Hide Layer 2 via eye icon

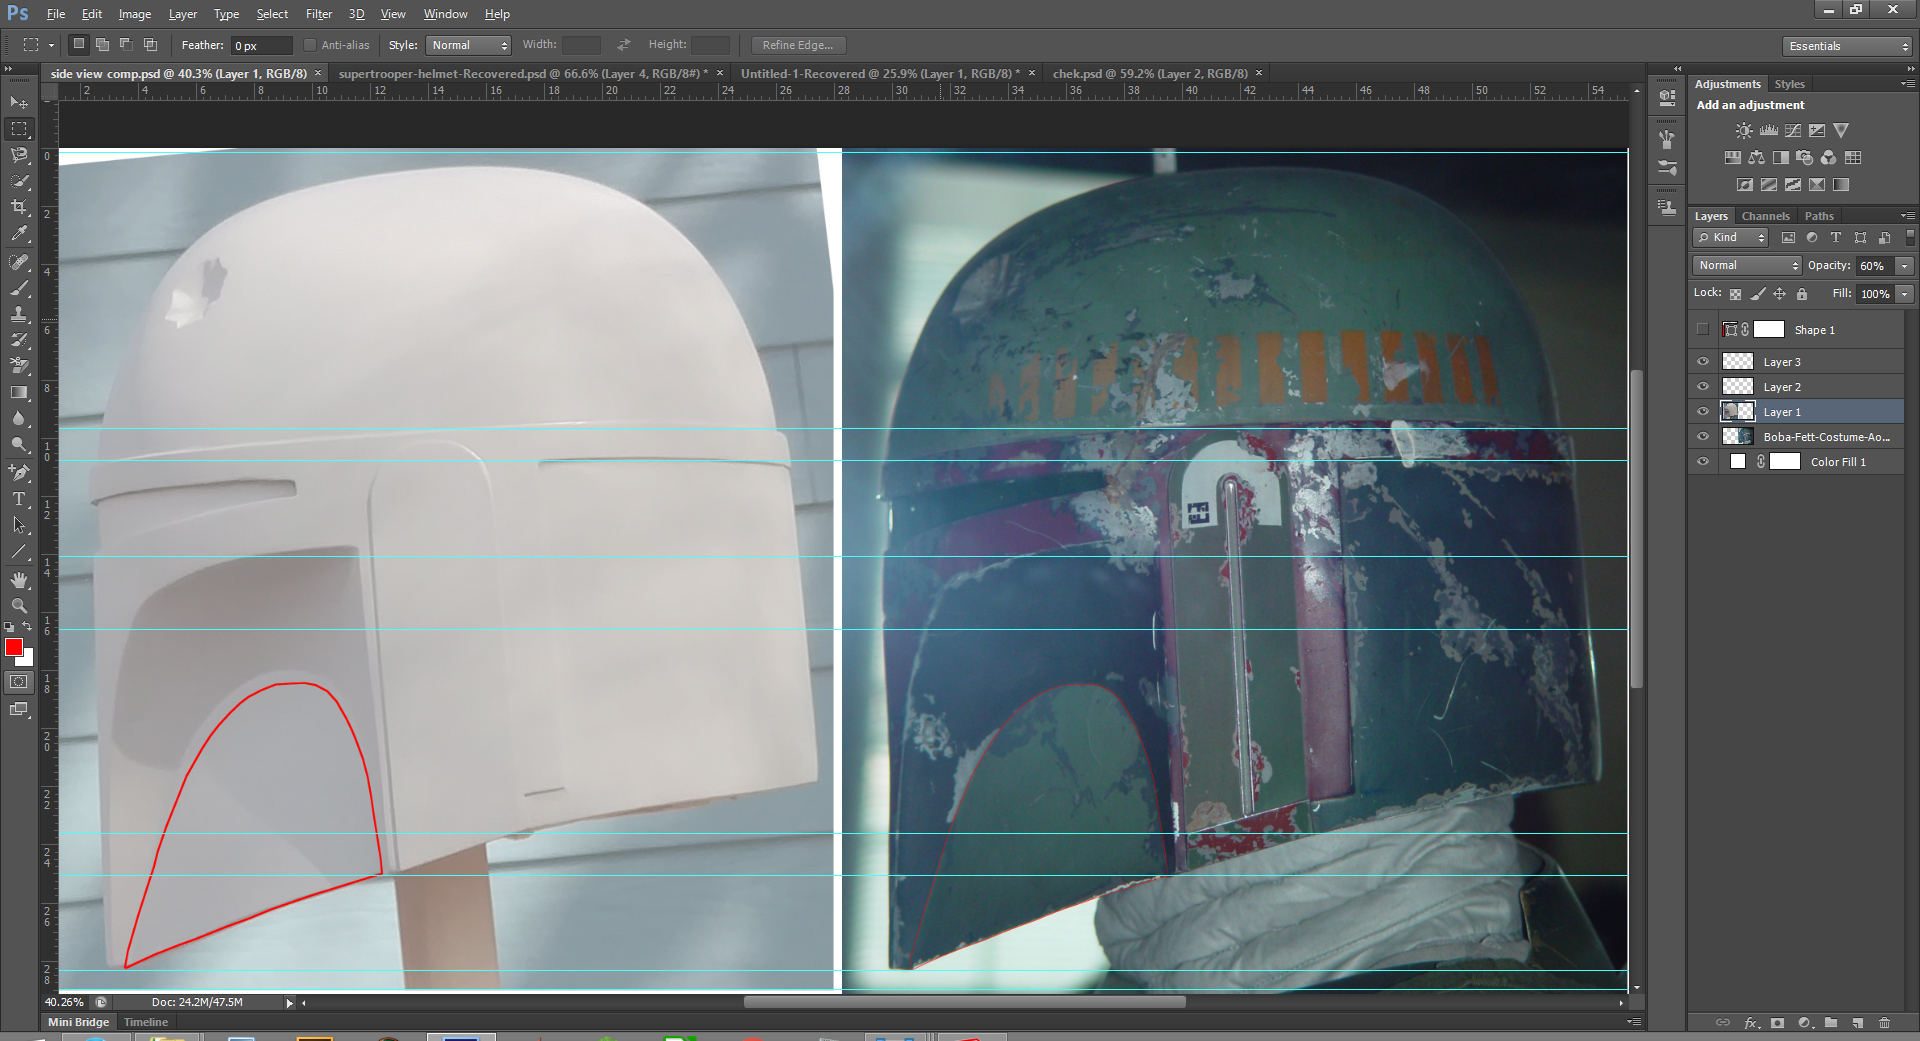(1703, 386)
